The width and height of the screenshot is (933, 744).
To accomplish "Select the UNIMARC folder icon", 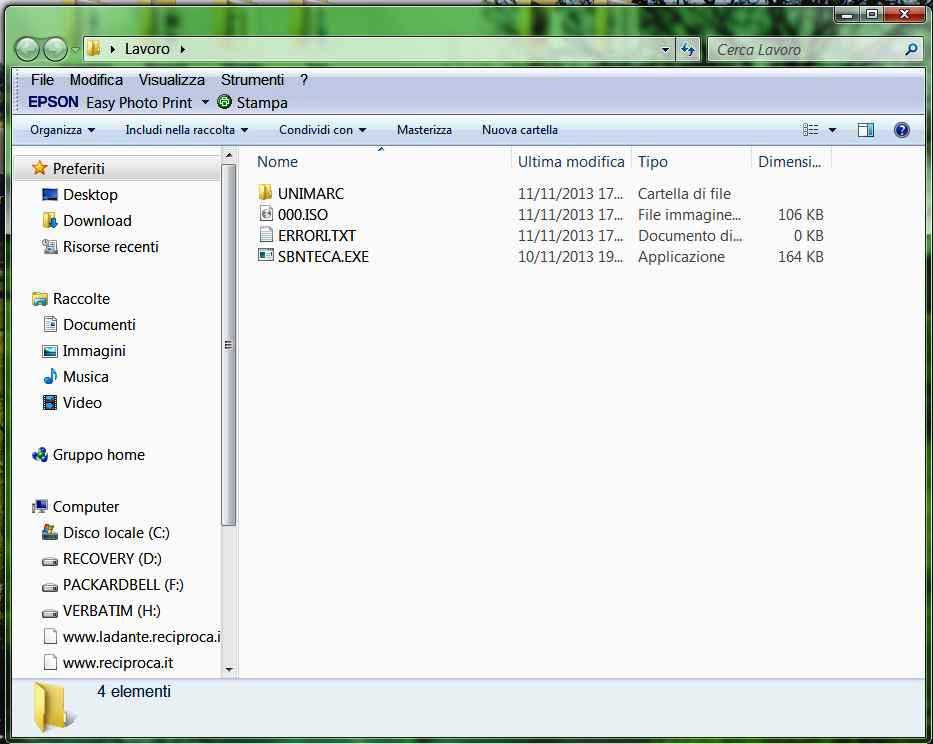I will [x=265, y=193].
